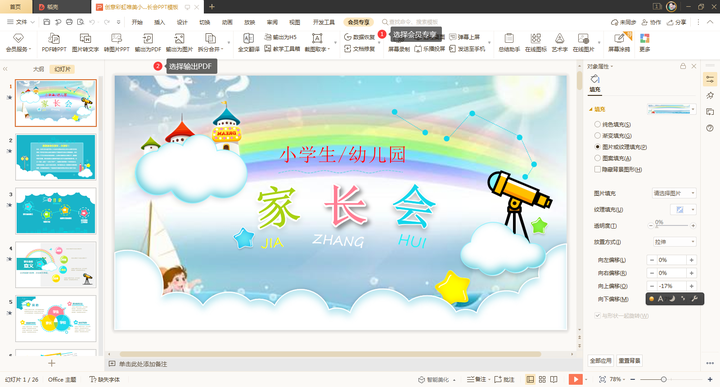Click the 更多 colorful icon in ribbon
The width and height of the screenshot is (720, 387).
pyautogui.click(x=645, y=42)
